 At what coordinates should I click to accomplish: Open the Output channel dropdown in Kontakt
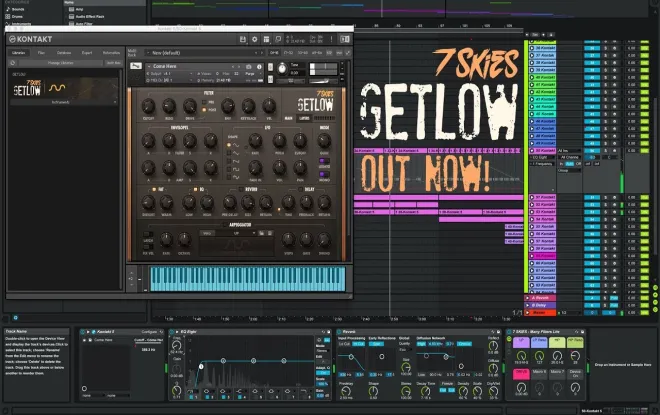pyautogui.click(x=169, y=74)
